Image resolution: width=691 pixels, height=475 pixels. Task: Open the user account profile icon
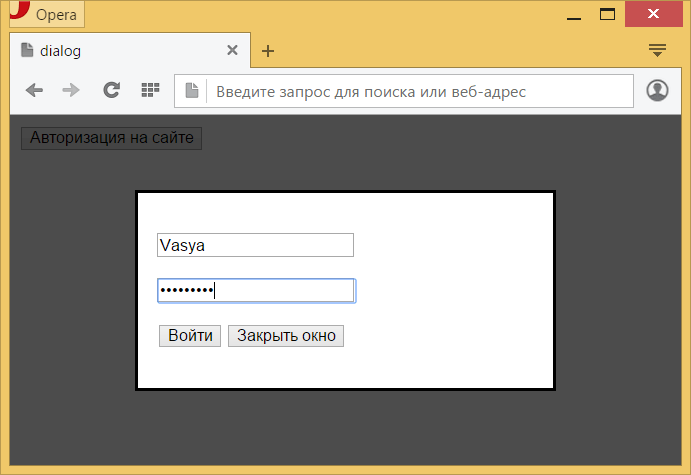click(x=657, y=91)
